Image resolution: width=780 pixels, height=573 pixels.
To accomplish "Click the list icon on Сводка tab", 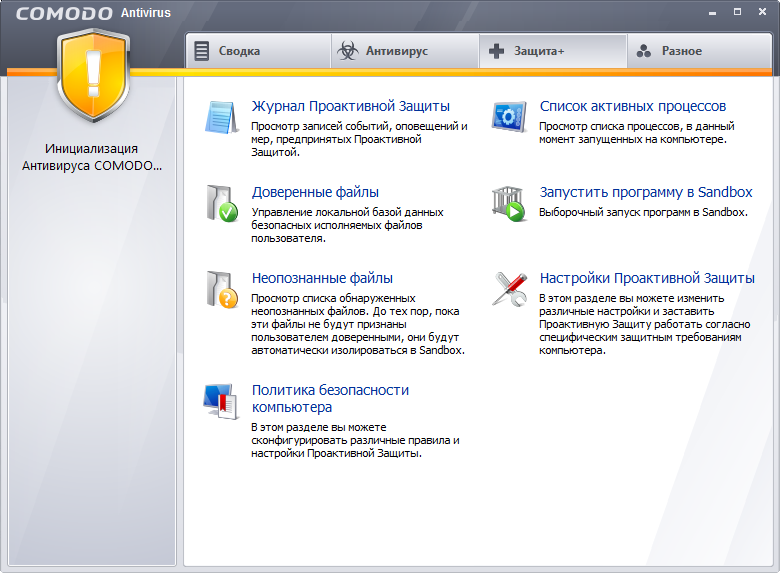I will tap(201, 51).
